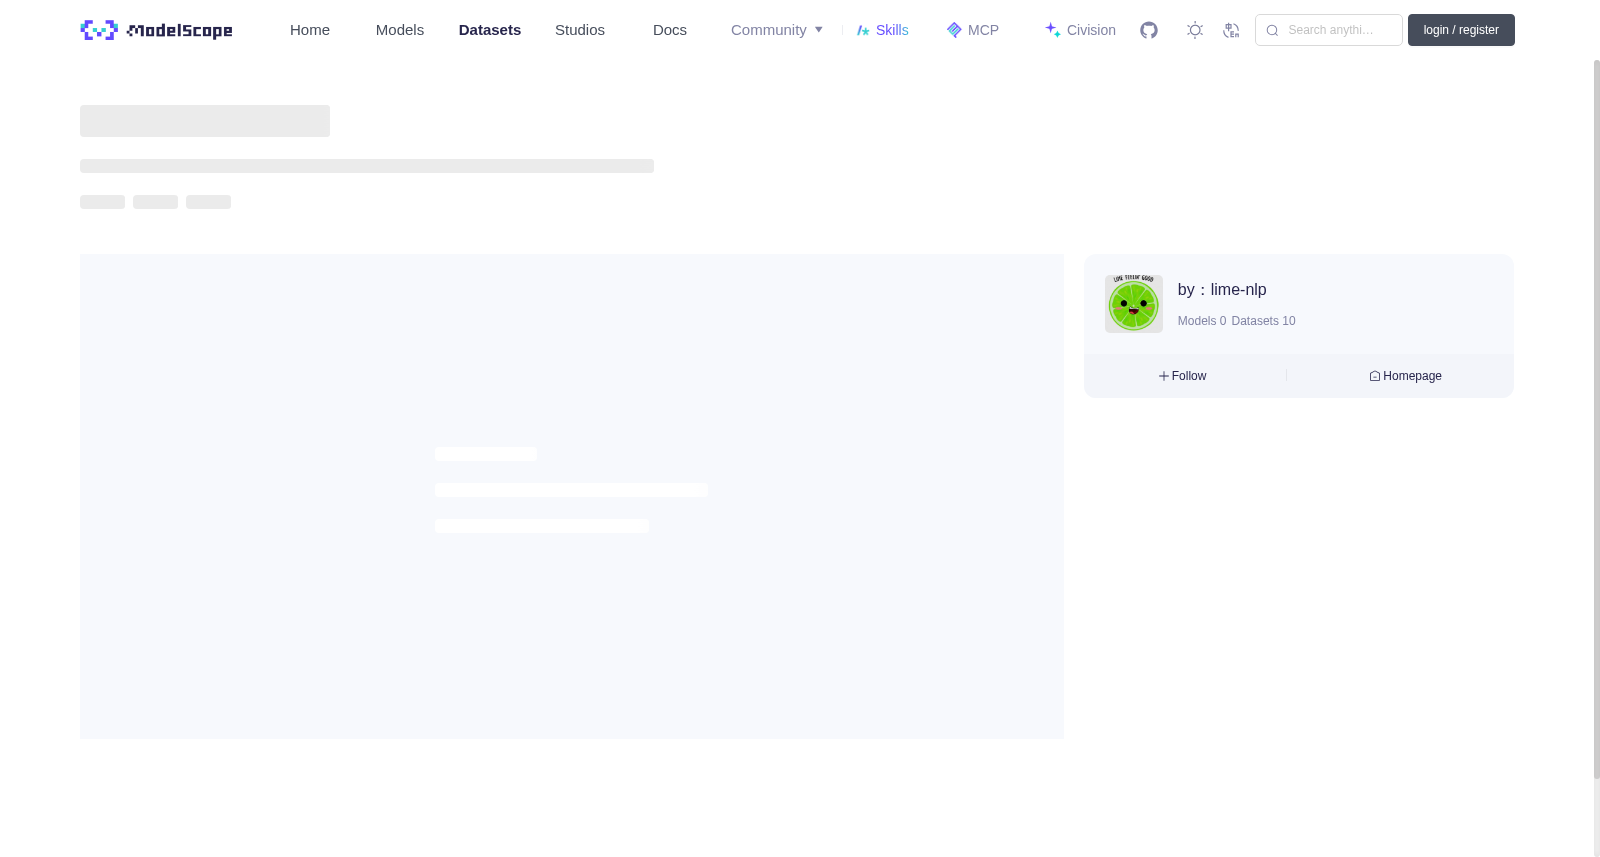Open the Studios menu item

(x=580, y=30)
